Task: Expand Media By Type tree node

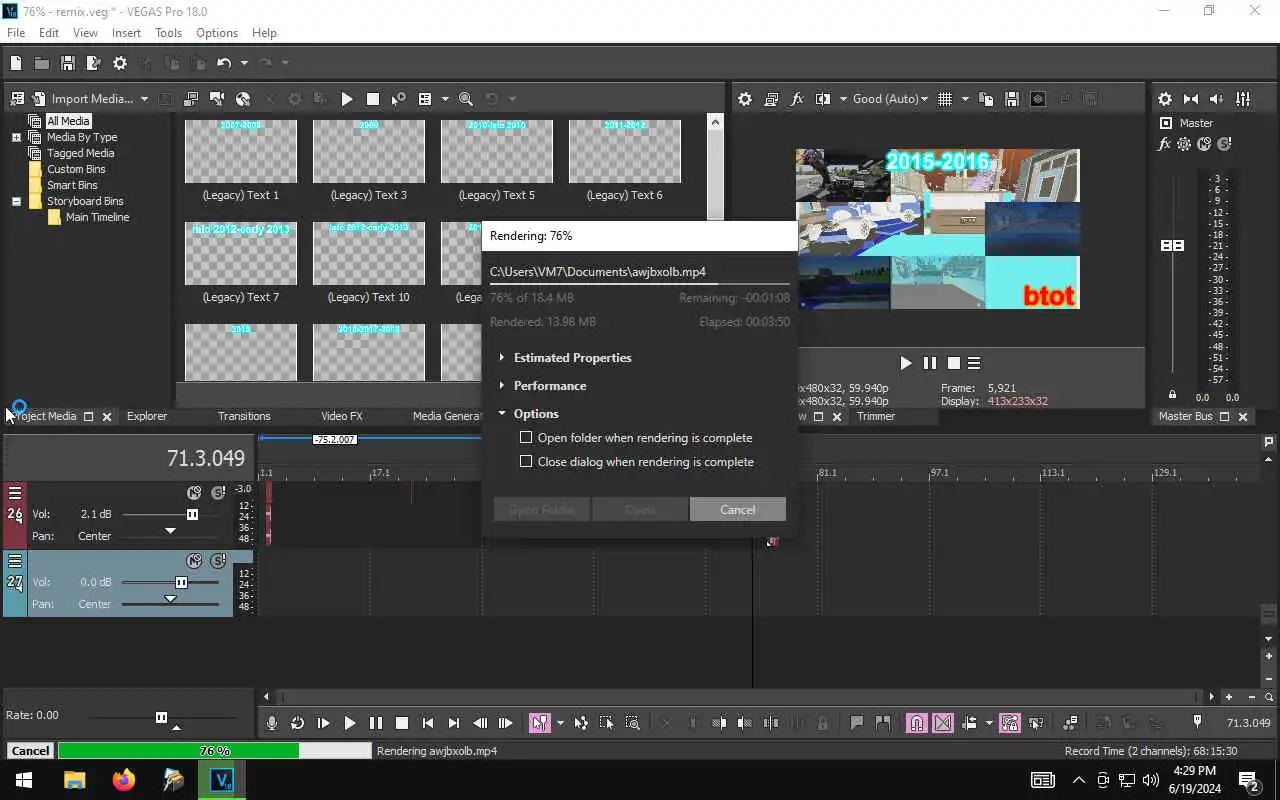Action: [x=16, y=137]
